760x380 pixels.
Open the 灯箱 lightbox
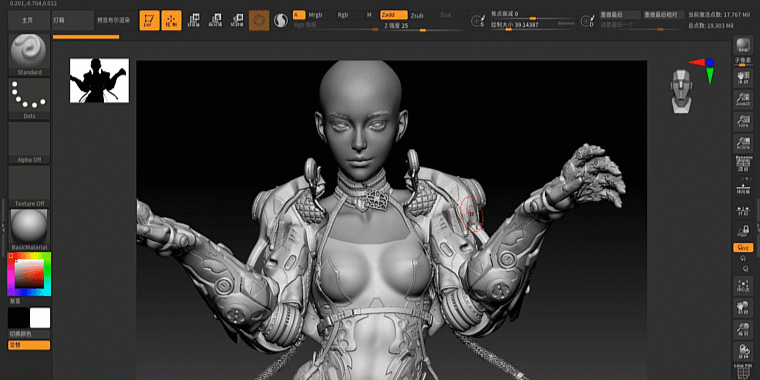pyautogui.click(x=73, y=20)
